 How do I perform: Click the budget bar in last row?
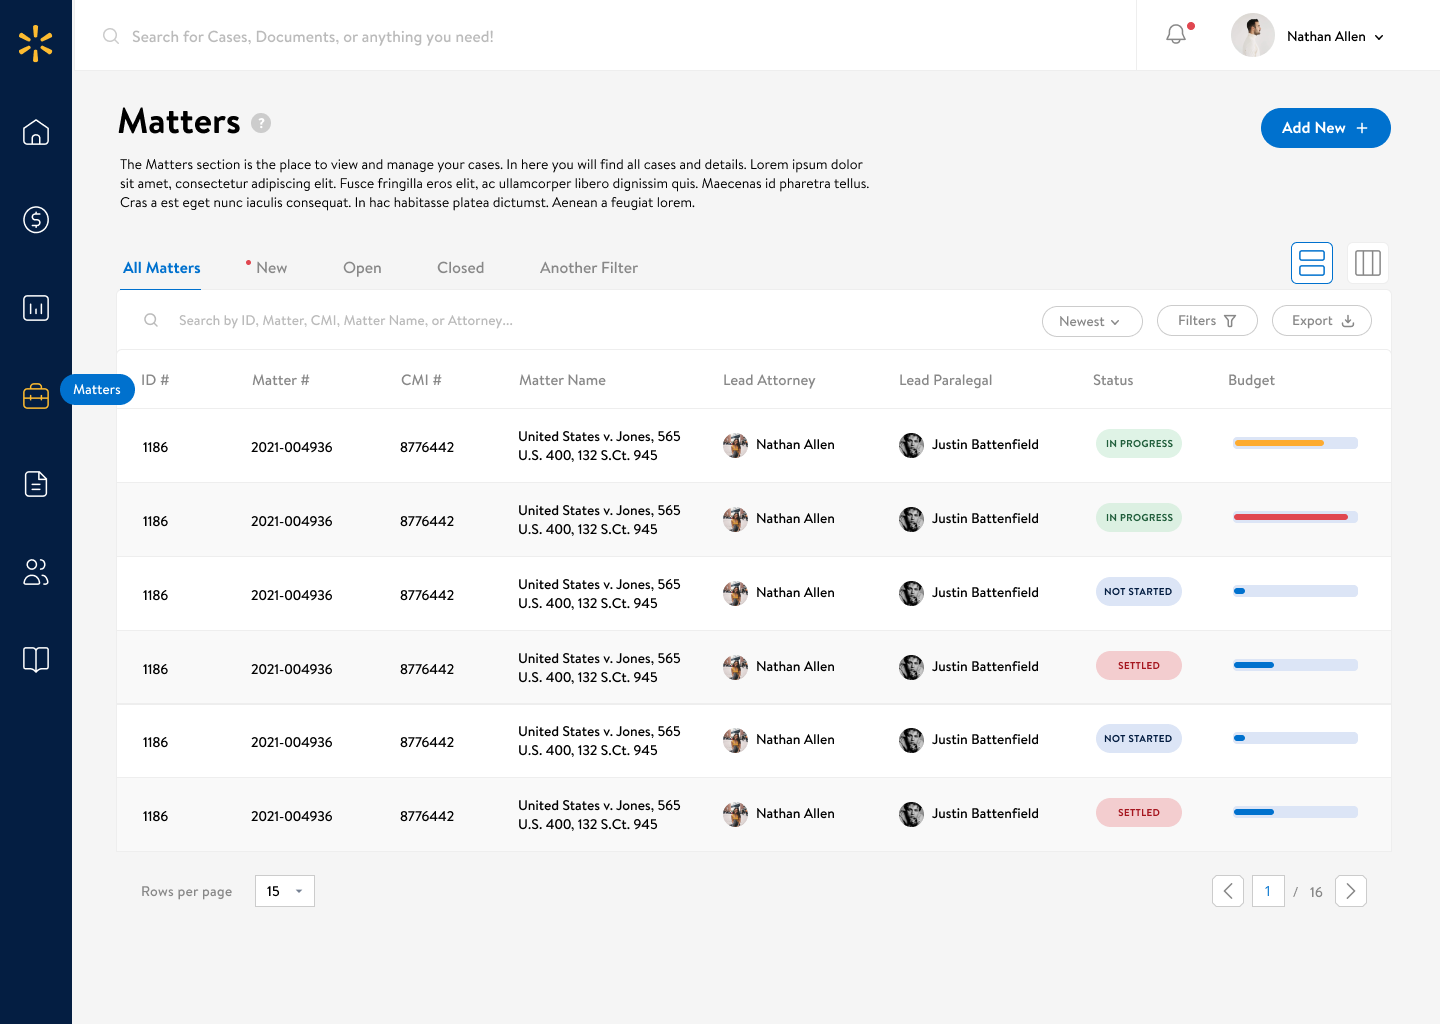coord(1296,812)
